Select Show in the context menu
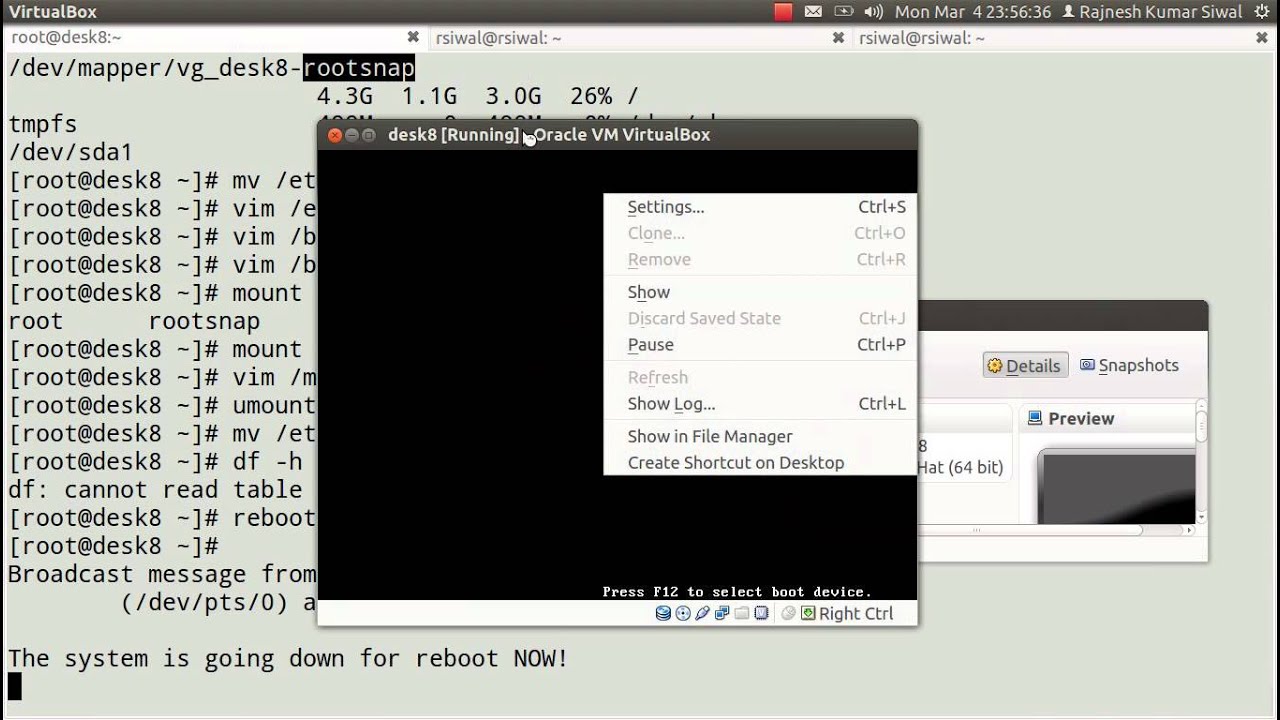The height and width of the screenshot is (720, 1280). pos(760,292)
